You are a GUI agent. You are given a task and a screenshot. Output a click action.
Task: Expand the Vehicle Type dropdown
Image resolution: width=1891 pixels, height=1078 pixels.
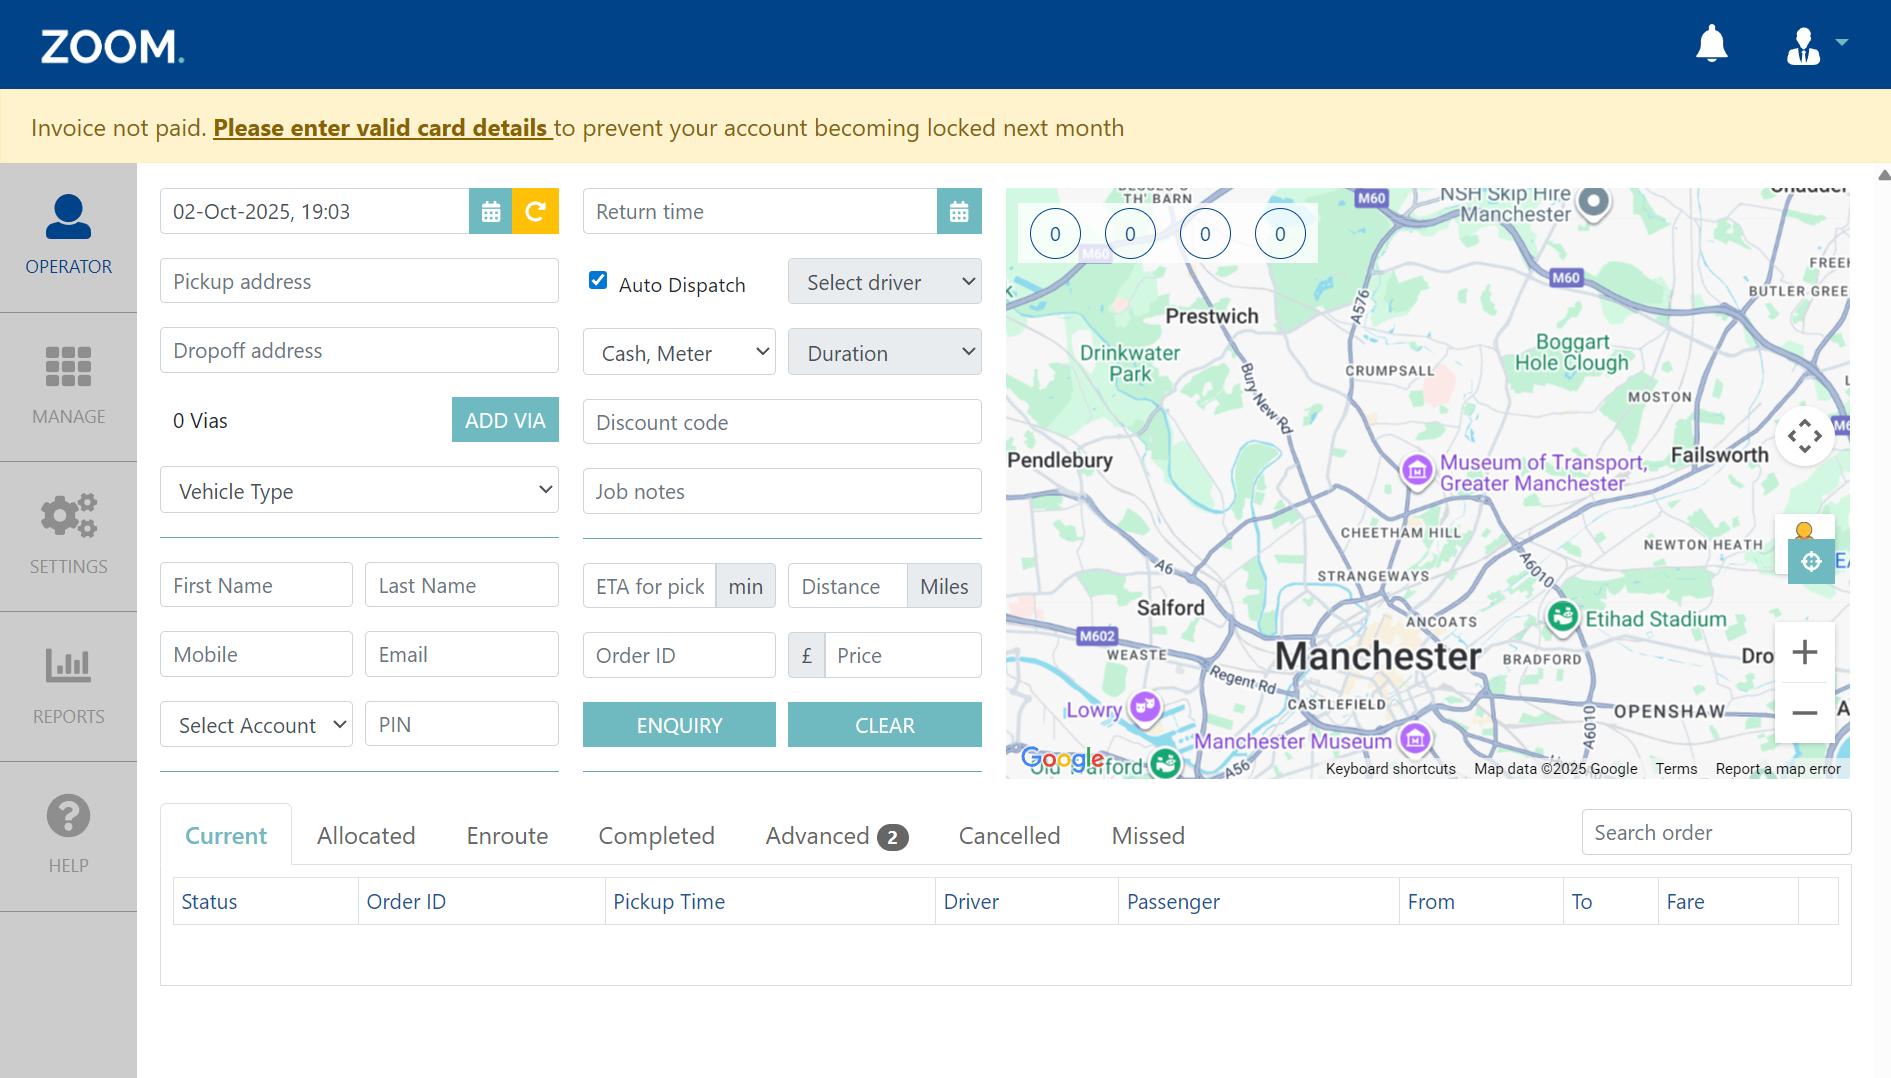point(359,490)
